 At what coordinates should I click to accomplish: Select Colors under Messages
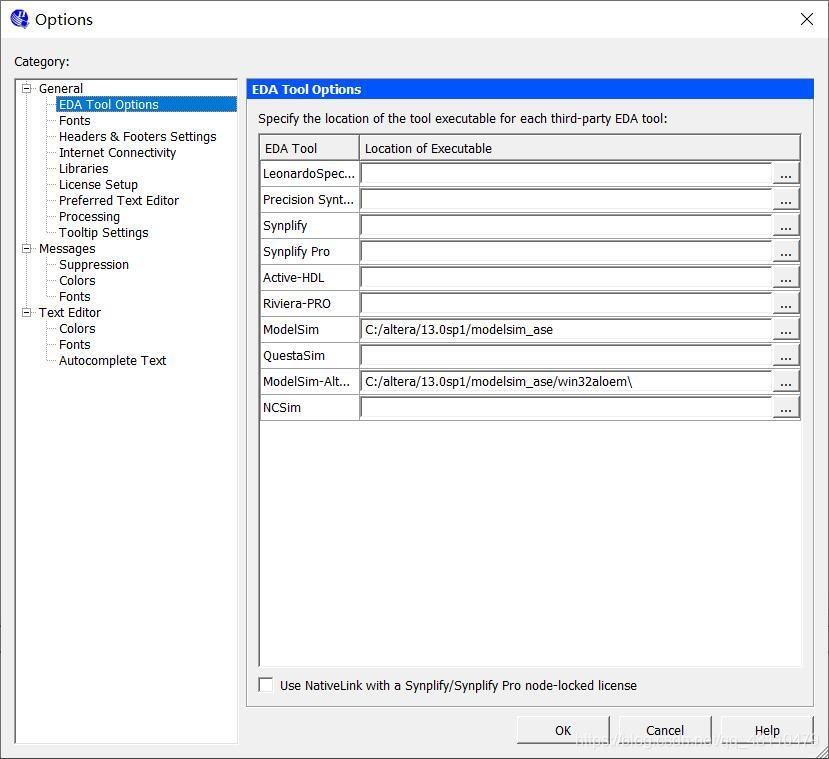77,280
